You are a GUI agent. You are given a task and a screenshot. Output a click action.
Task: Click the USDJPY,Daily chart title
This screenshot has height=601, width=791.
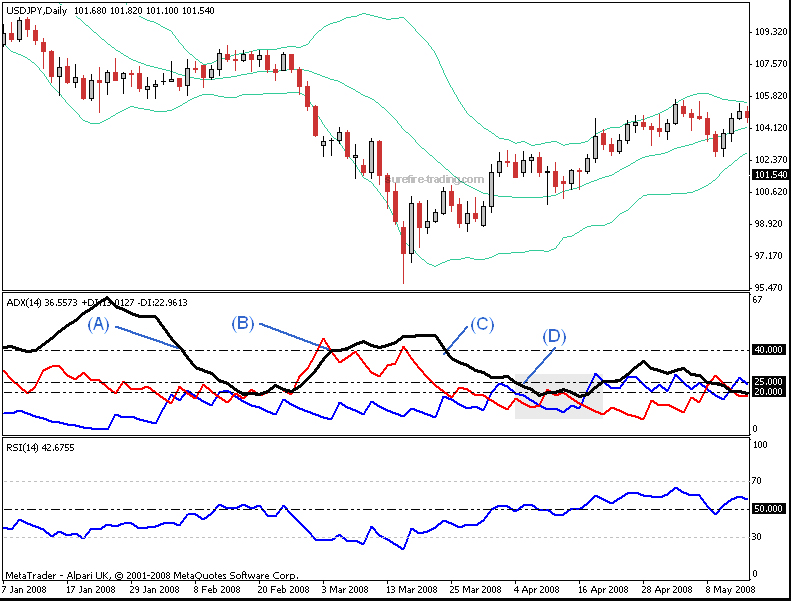tap(36, 11)
